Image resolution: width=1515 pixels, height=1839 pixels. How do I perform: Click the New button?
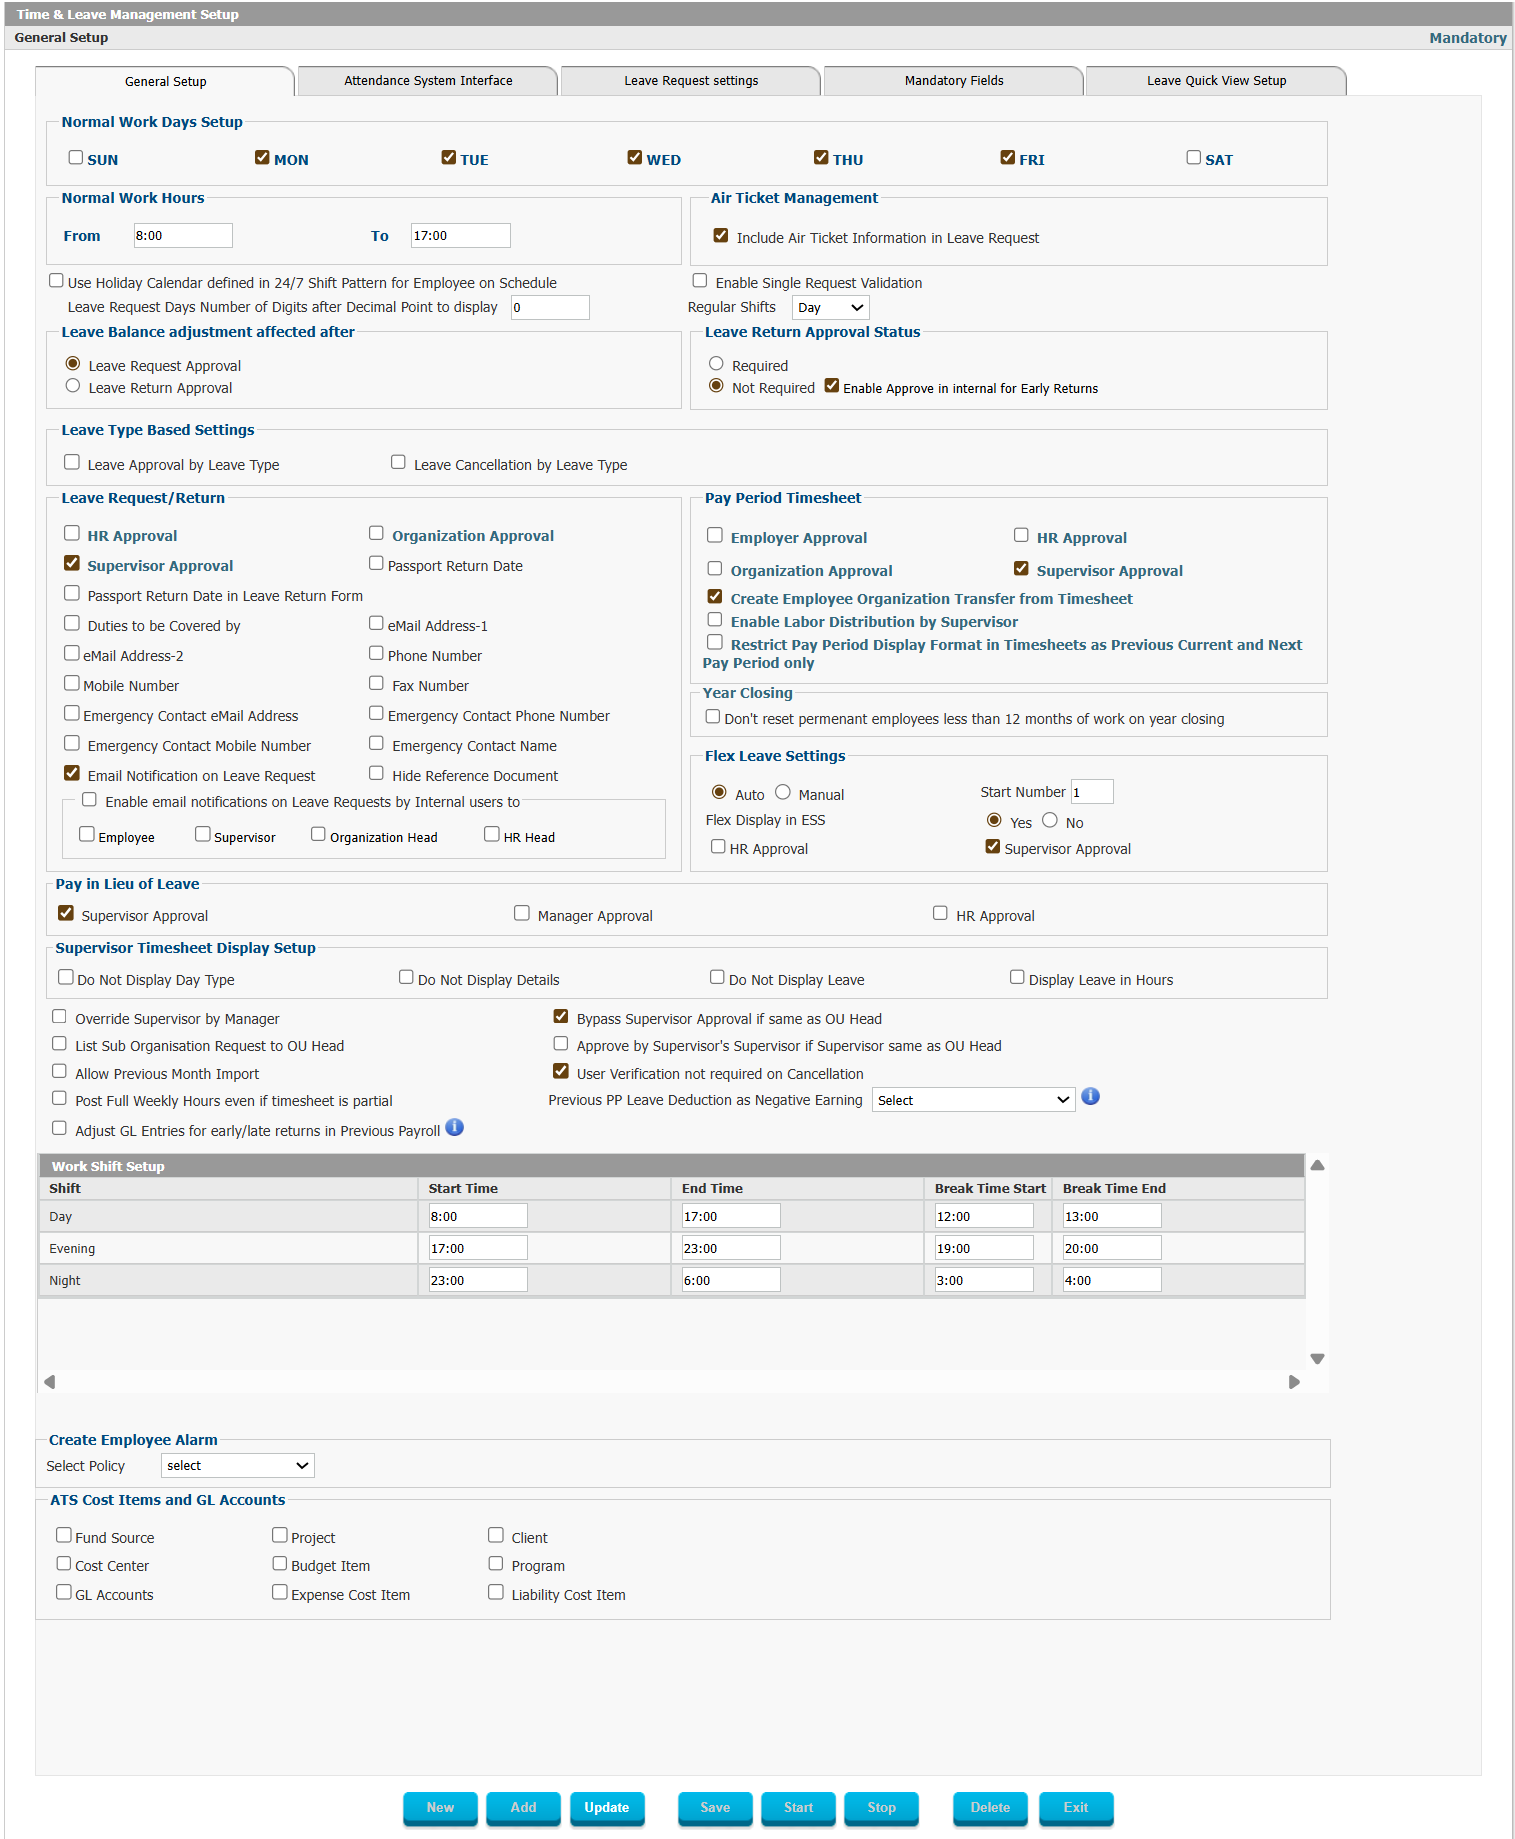click(440, 1807)
